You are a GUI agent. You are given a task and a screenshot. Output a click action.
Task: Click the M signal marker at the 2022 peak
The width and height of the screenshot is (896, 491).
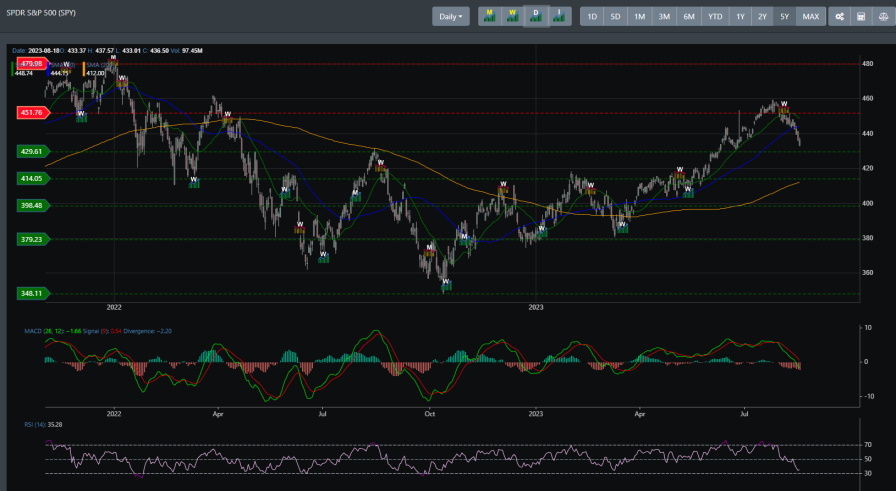coord(113,58)
